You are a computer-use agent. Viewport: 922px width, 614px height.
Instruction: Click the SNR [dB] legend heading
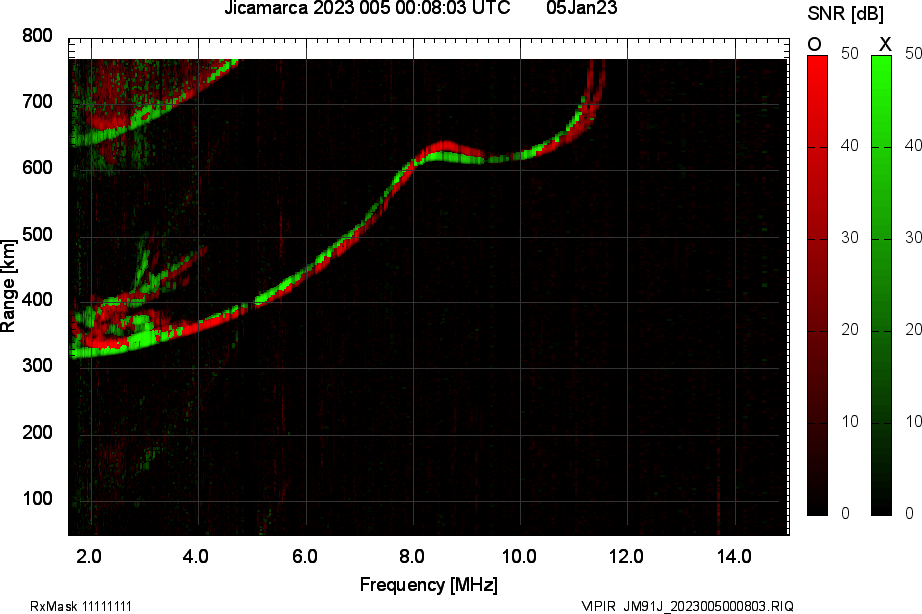point(846,13)
